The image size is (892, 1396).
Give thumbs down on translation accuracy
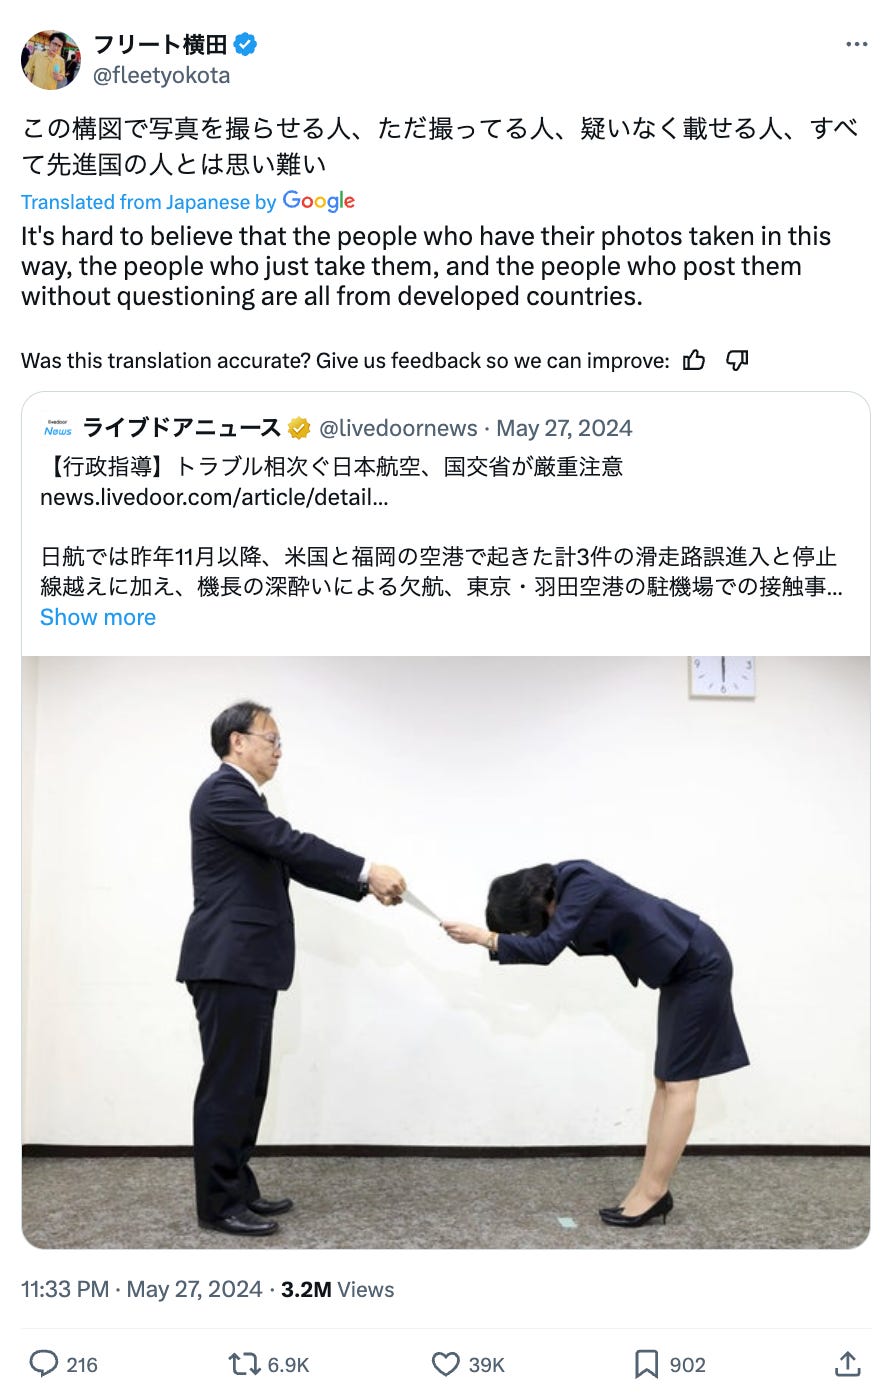click(x=736, y=360)
